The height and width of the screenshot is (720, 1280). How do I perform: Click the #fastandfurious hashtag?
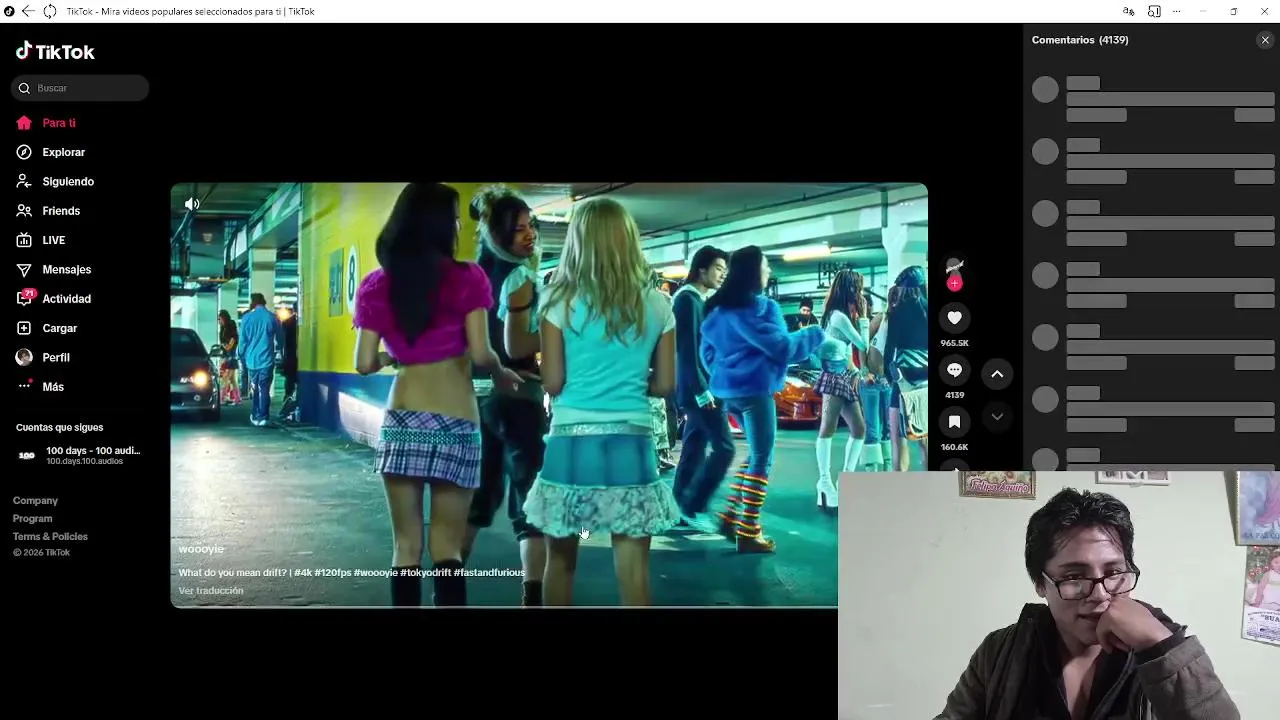tap(489, 573)
